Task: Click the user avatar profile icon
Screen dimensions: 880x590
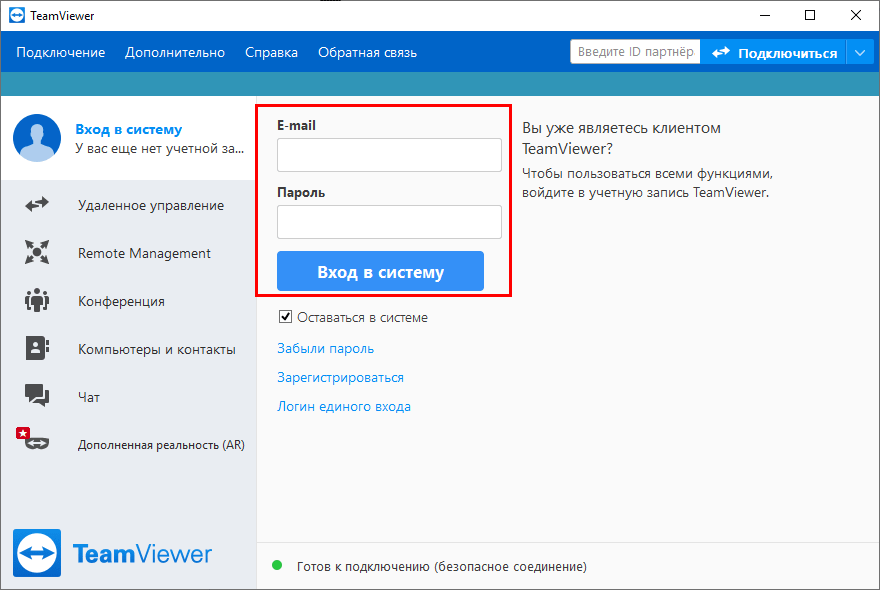Action: coord(37,138)
